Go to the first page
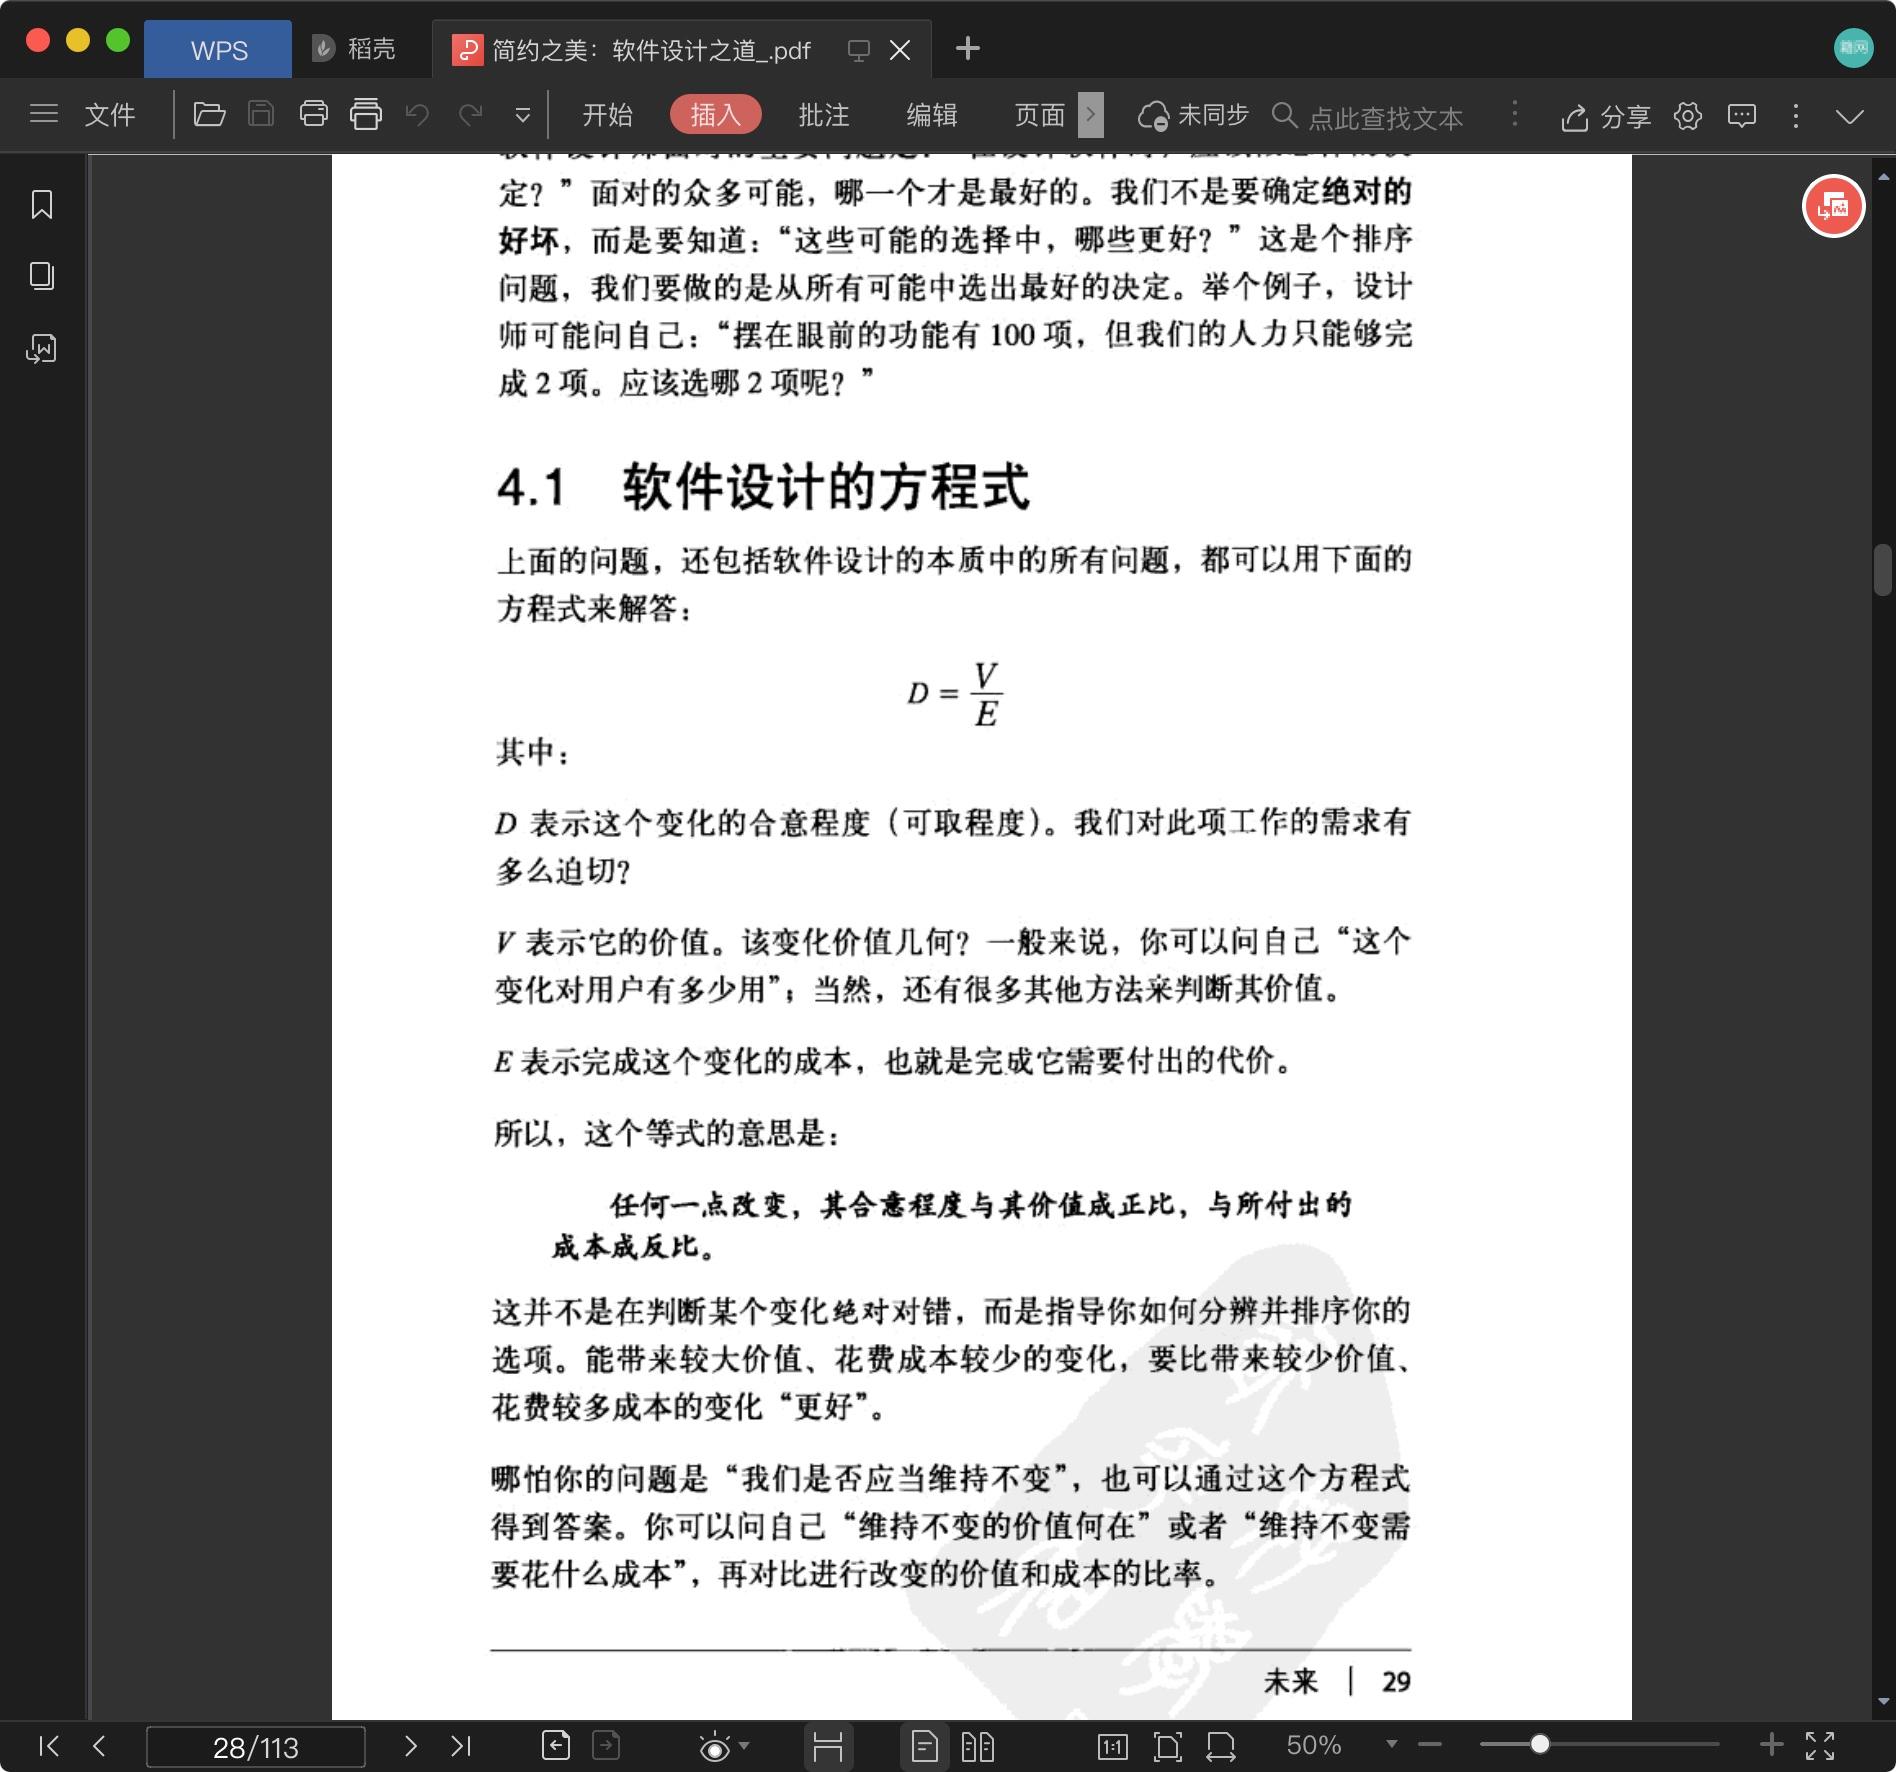This screenshot has height=1772, width=1896. point(48,1746)
